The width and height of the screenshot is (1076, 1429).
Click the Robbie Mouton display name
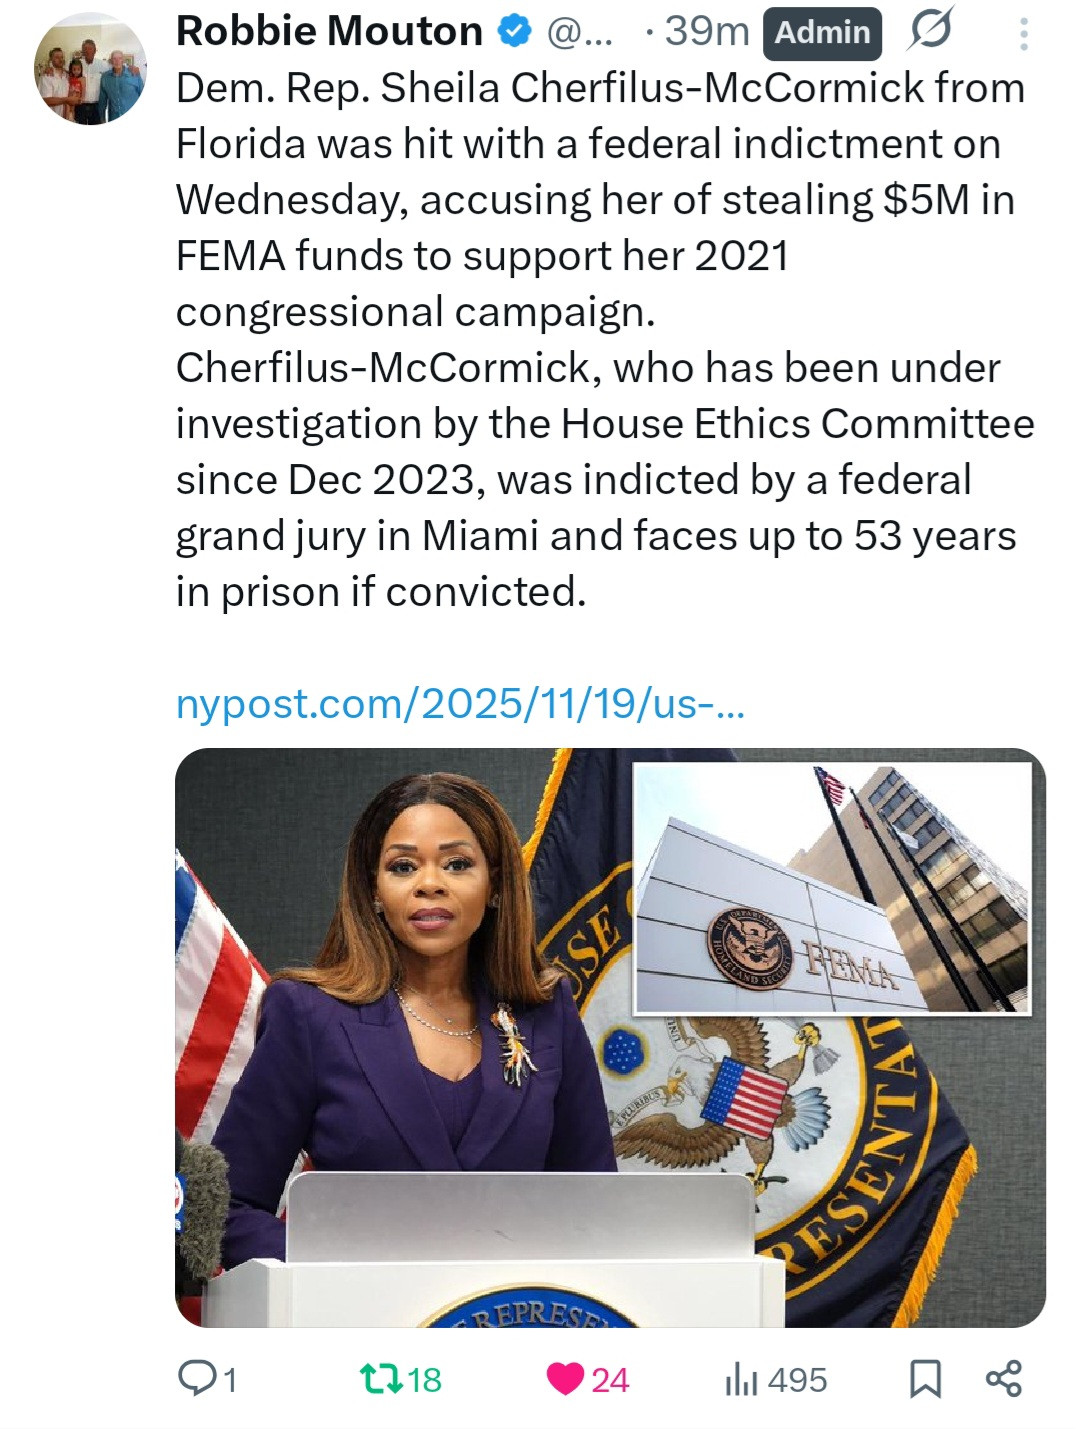tap(329, 32)
